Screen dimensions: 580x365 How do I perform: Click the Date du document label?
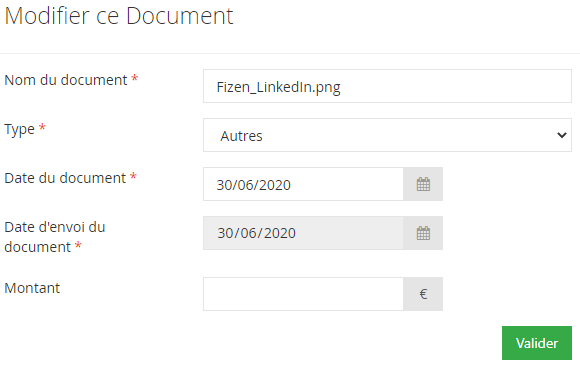pos(65,178)
